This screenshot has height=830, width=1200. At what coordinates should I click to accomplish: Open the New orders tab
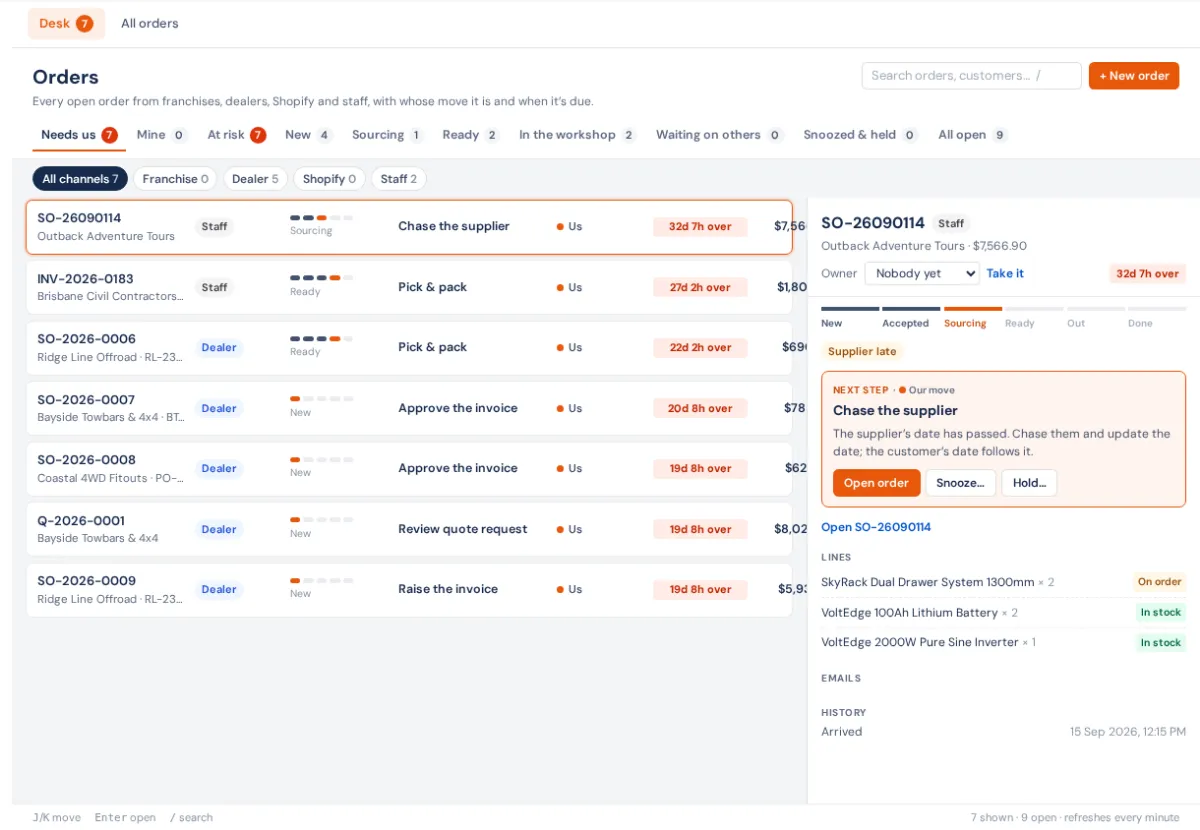pos(308,135)
